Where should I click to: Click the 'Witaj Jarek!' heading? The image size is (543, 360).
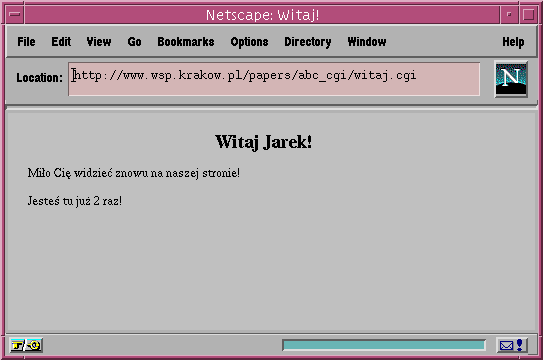click(264, 142)
